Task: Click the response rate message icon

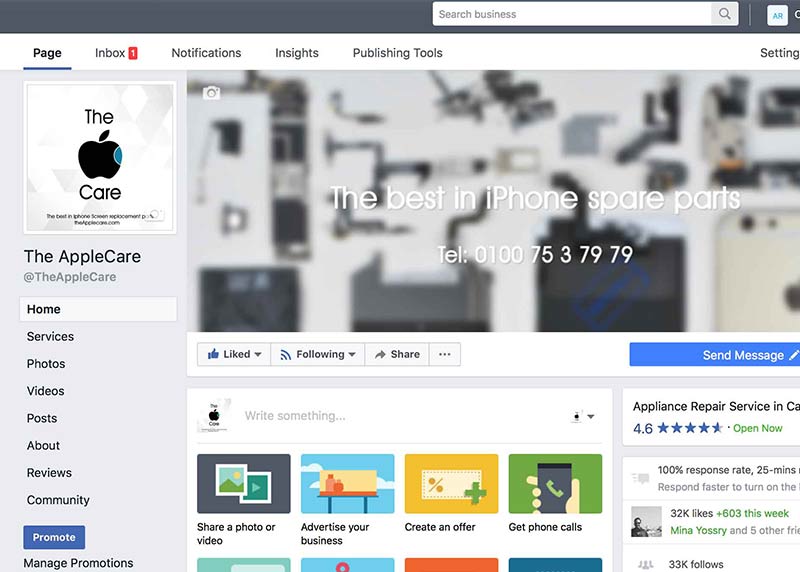Action: pos(640,478)
